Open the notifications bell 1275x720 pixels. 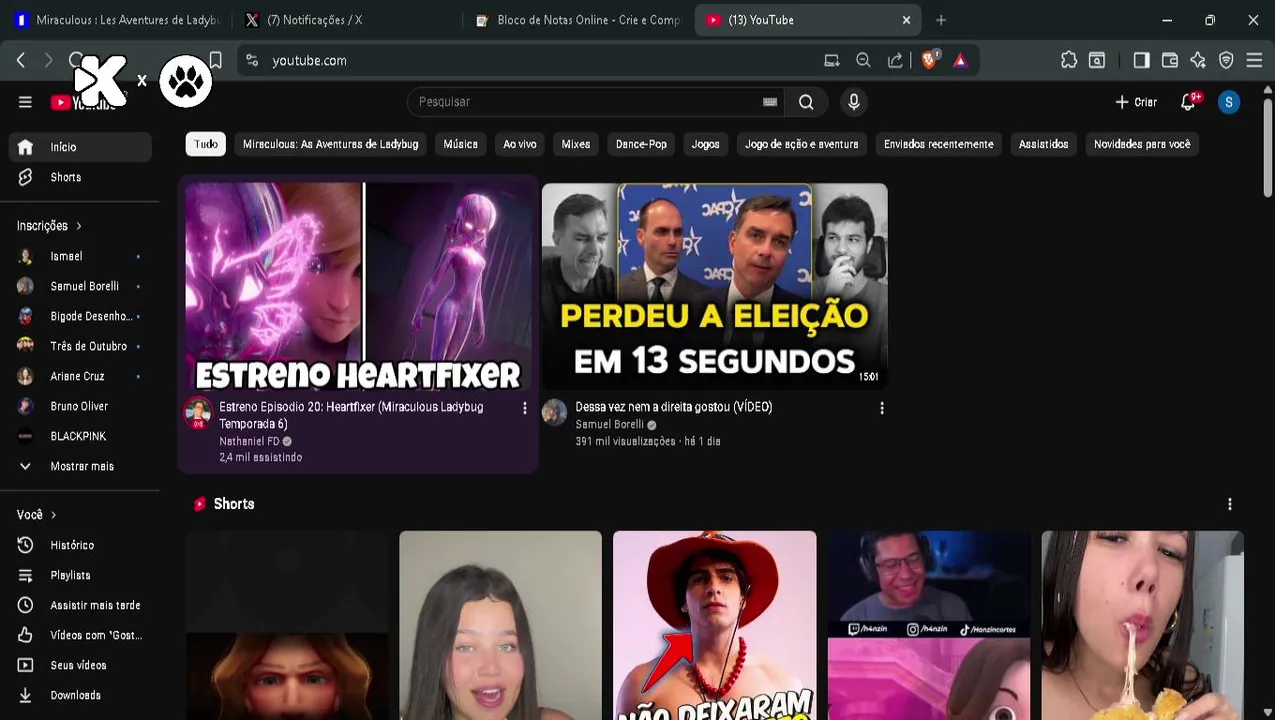click(1189, 102)
